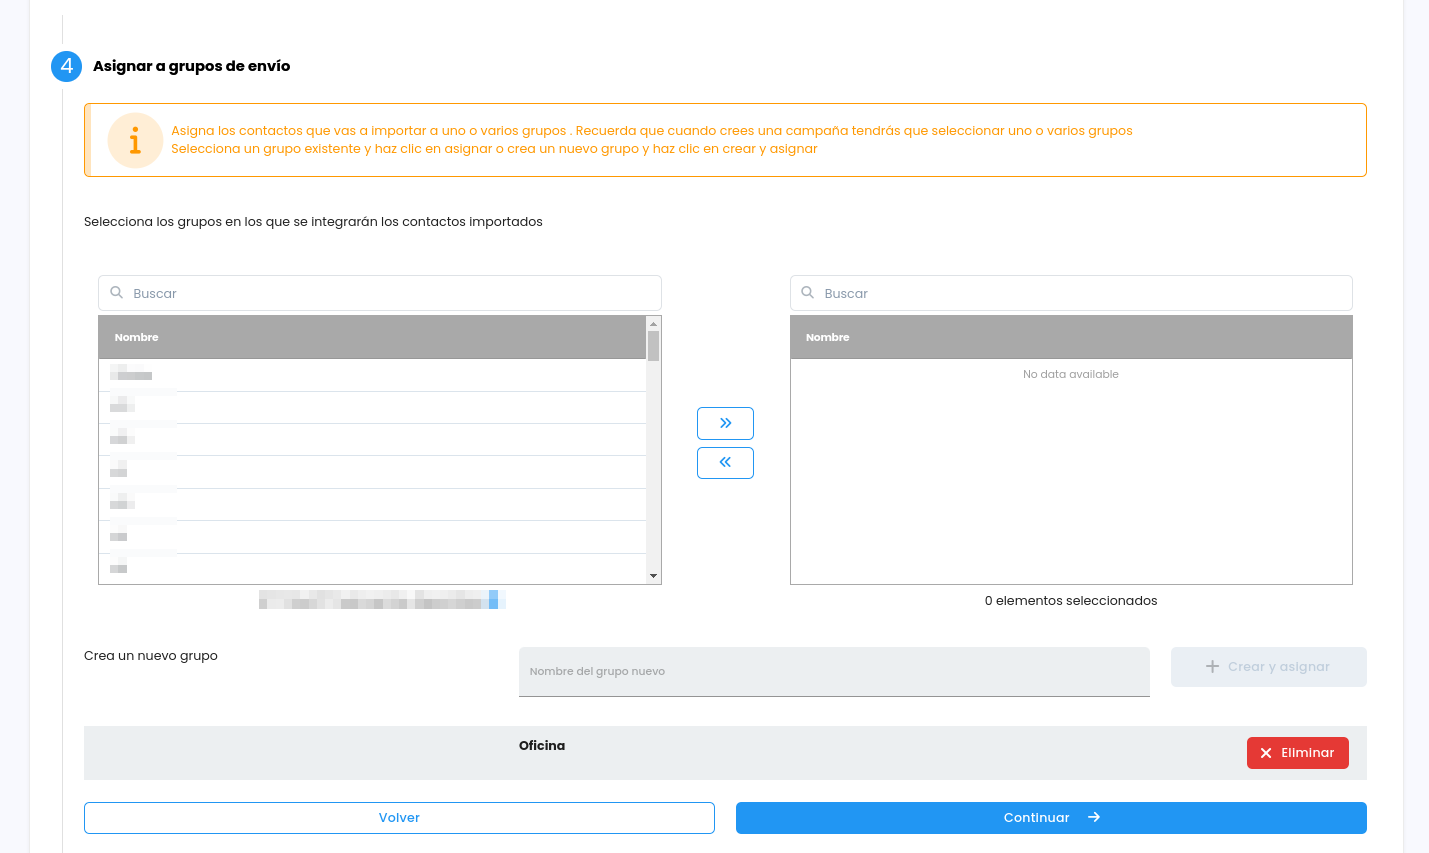Click the plus icon beside Crear y asignar

(x=1212, y=666)
